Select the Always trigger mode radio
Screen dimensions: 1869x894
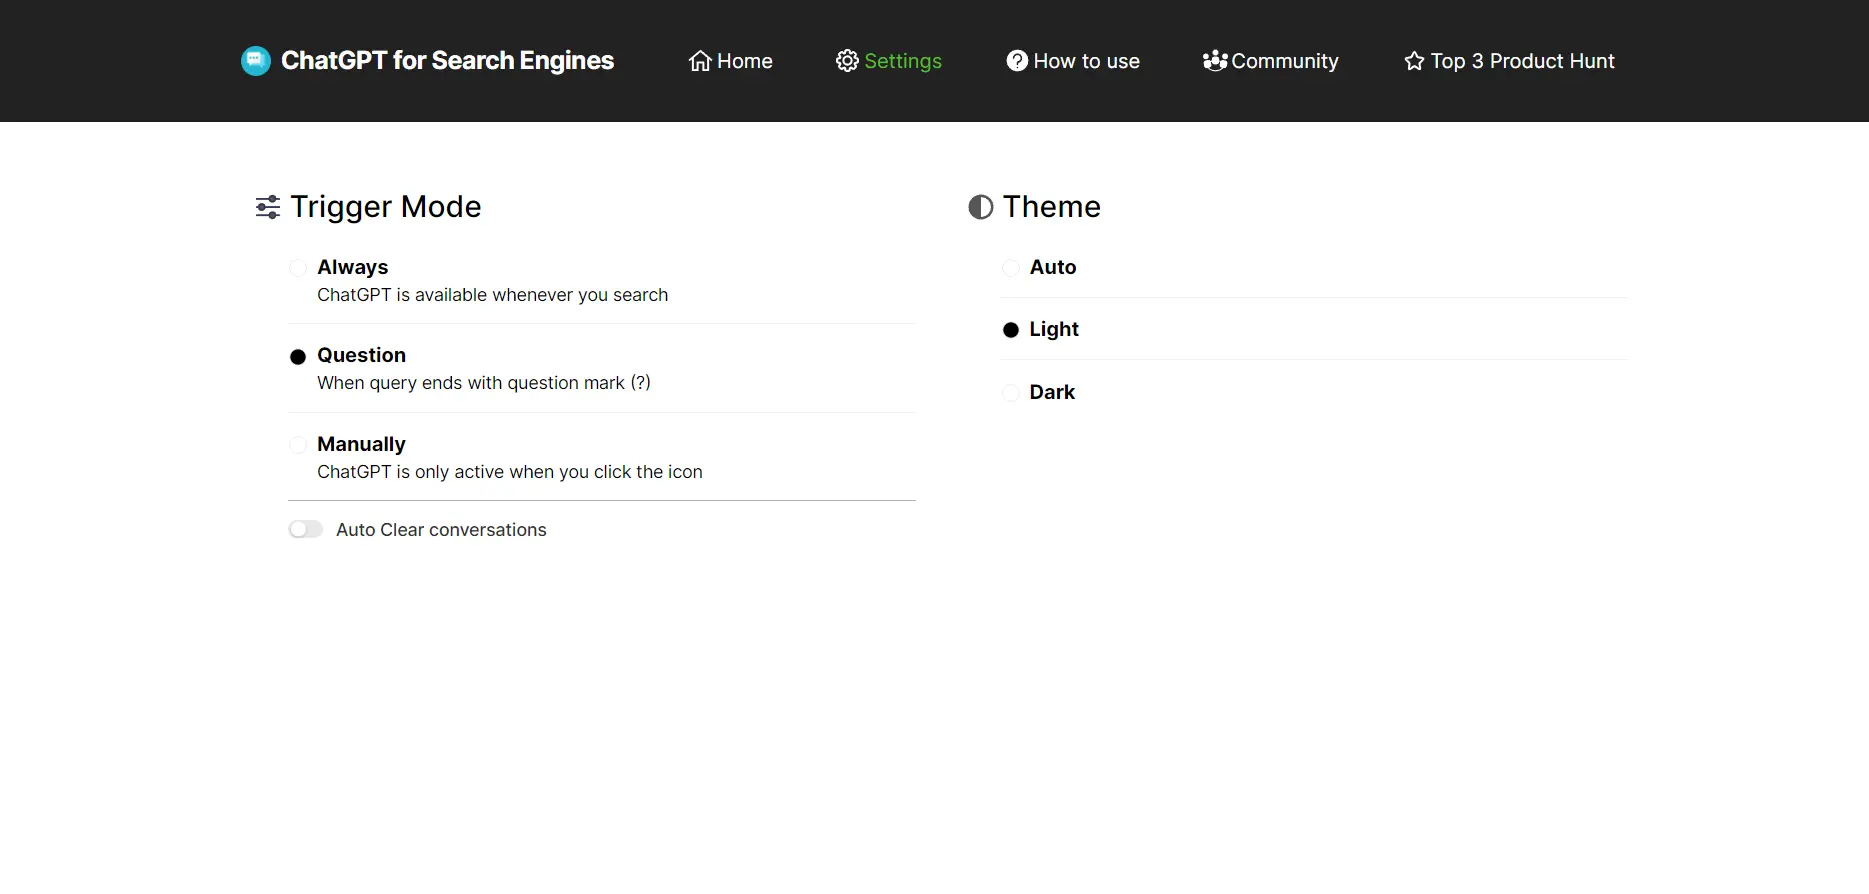[x=298, y=268]
